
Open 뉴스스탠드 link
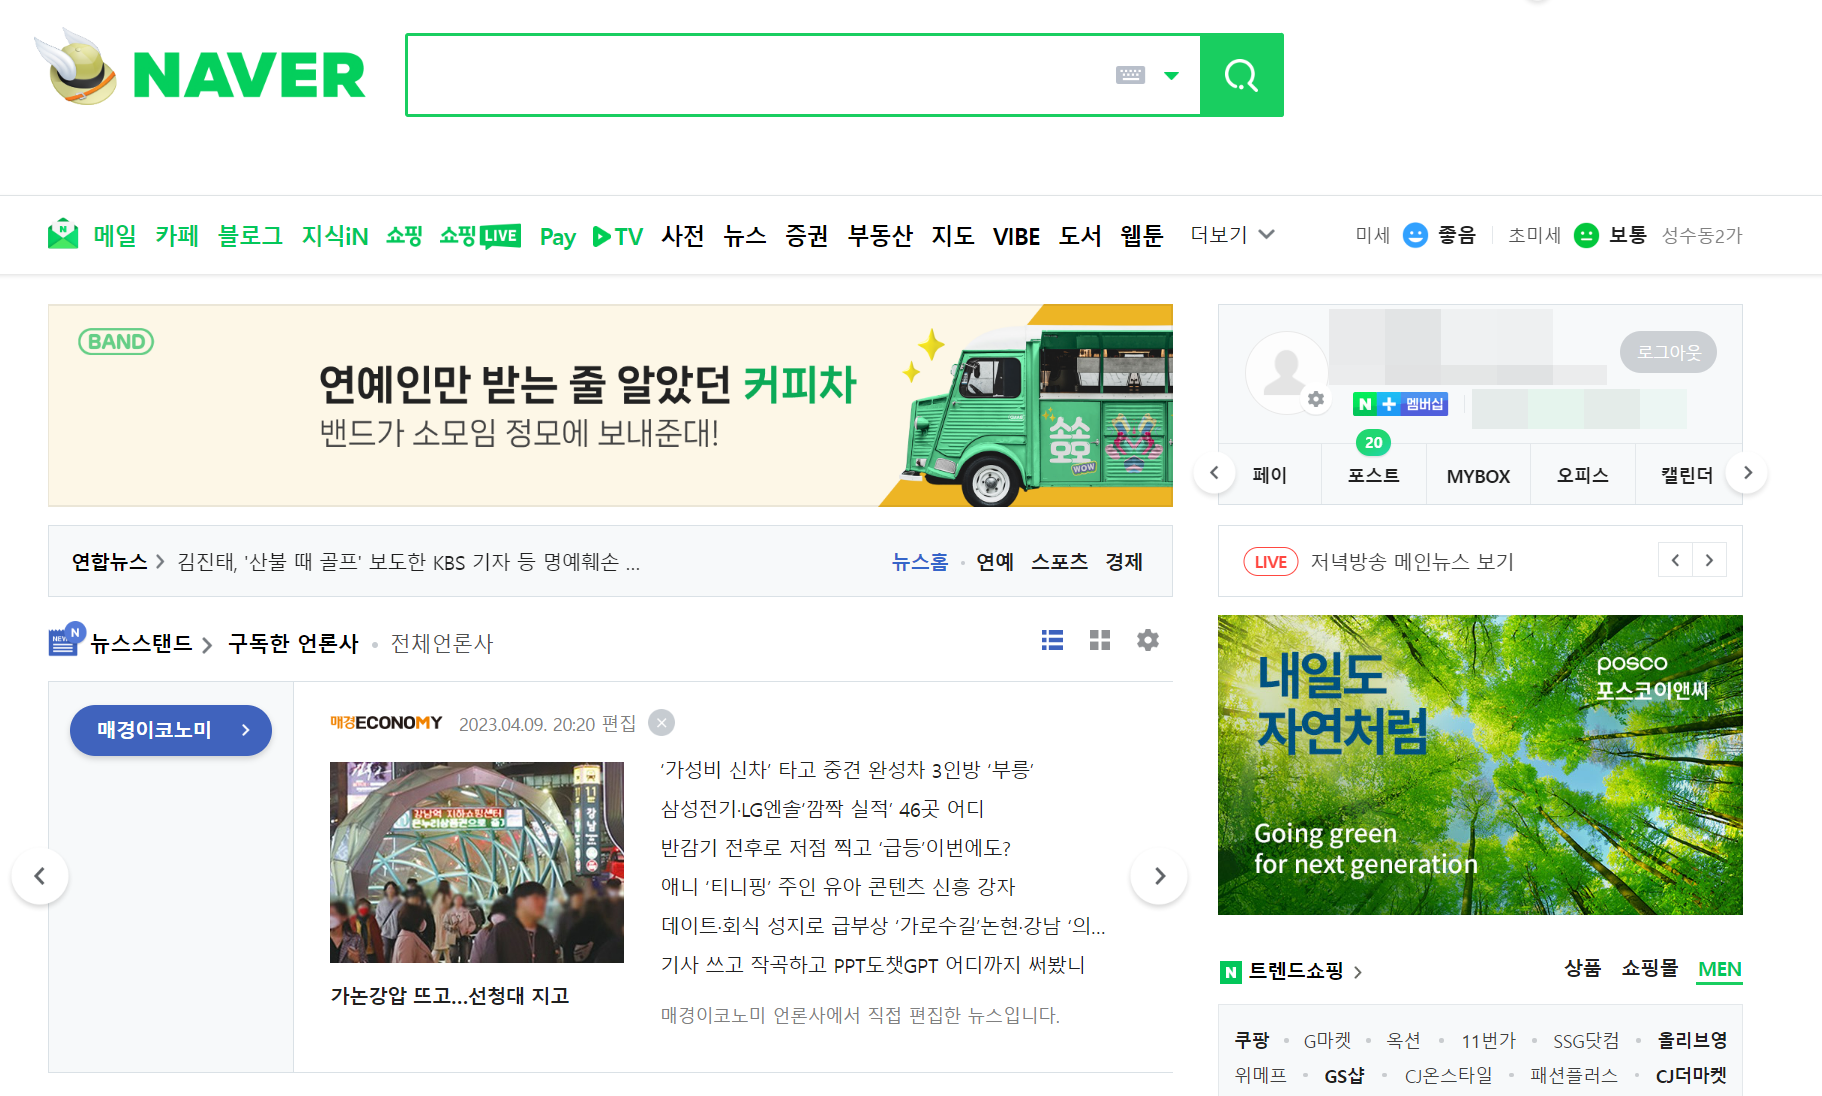click(x=141, y=643)
